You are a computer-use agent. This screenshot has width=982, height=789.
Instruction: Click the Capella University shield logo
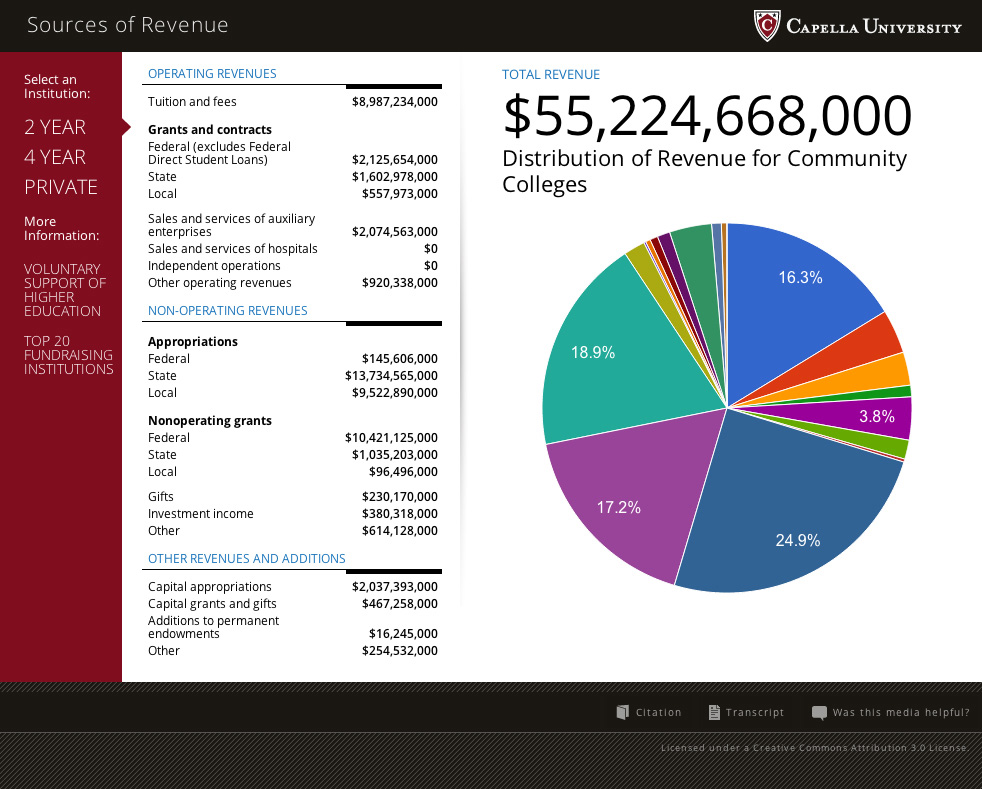pos(766,26)
